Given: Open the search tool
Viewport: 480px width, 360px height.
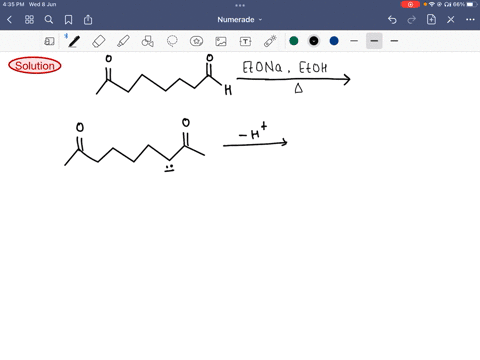Looking at the screenshot, I should [49, 20].
